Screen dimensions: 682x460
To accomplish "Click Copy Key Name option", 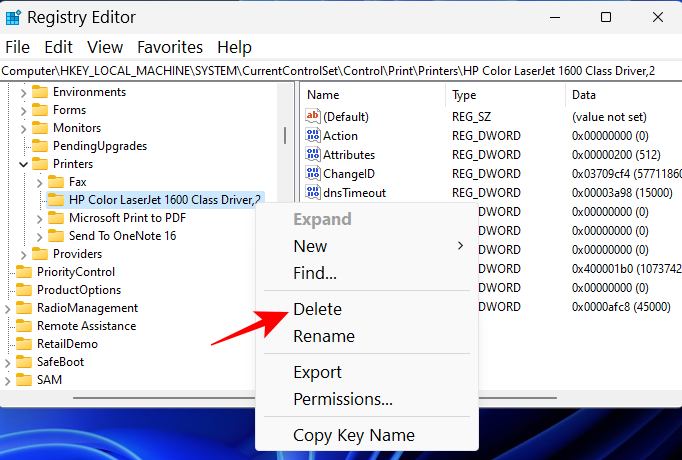I will pos(353,435).
